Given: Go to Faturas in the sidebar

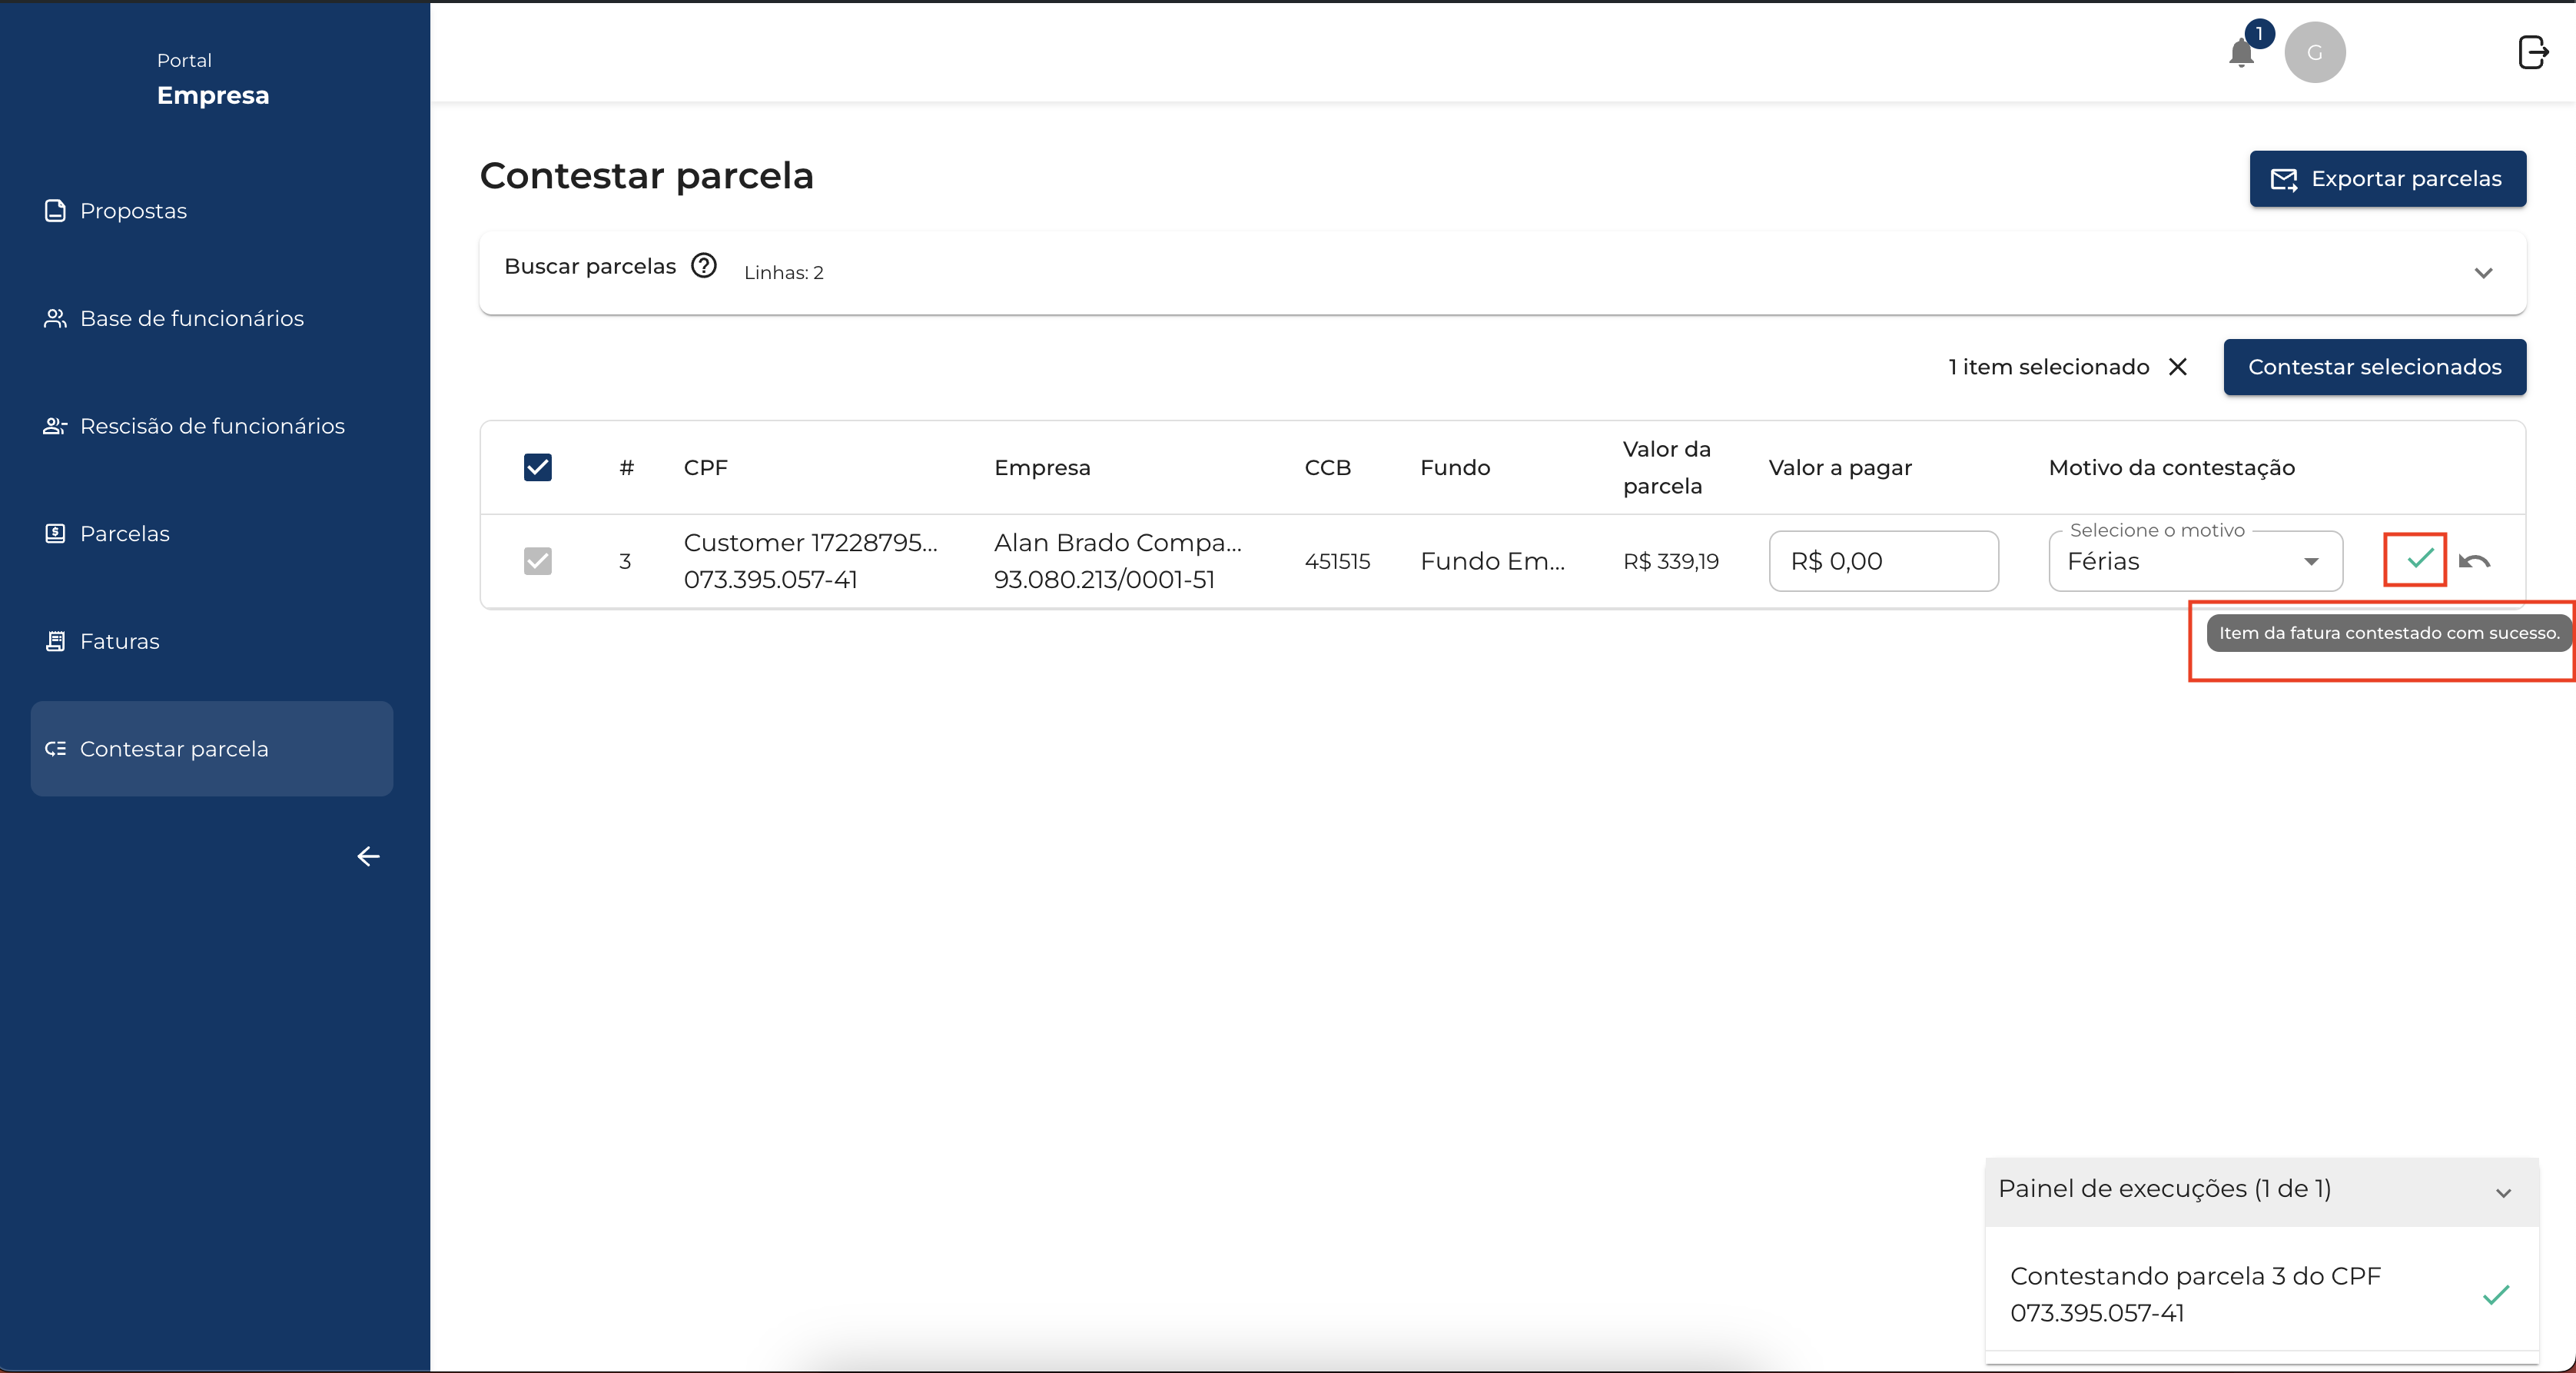Looking at the screenshot, I should click(119, 641).
